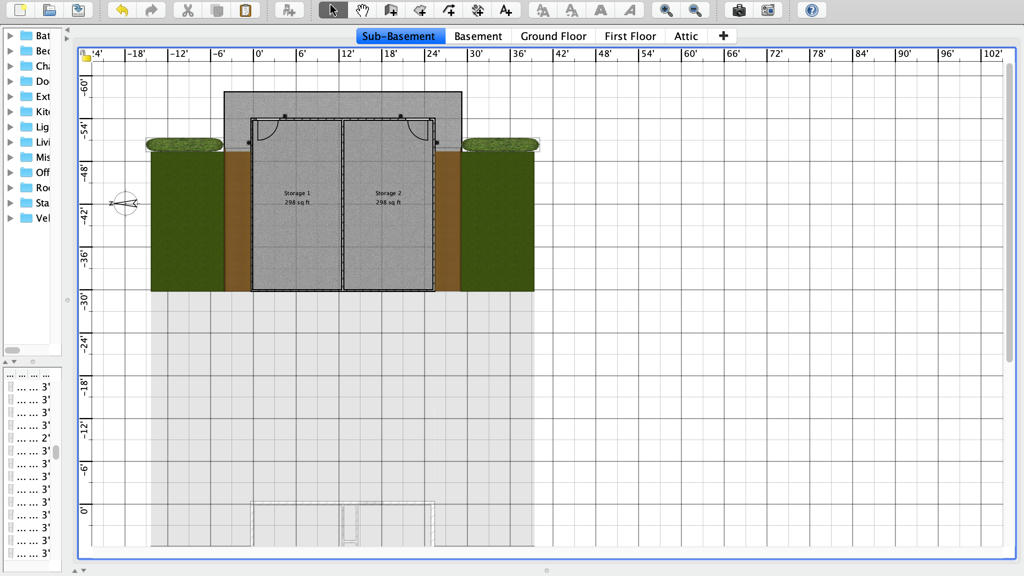The image size is (1024, 576).
Task: Choose the Create rooms tool
Action: point(420,10)
